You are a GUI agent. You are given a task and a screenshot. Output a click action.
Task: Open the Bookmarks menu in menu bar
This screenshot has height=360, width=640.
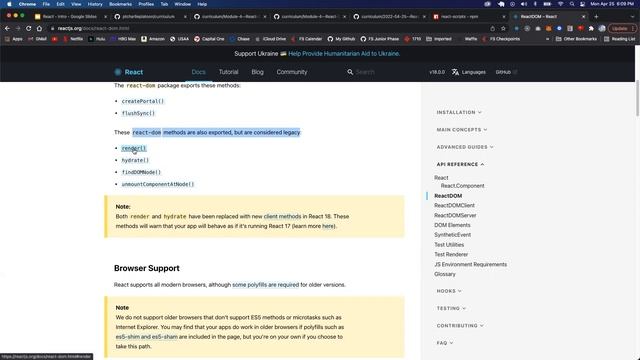pos(120,4)
